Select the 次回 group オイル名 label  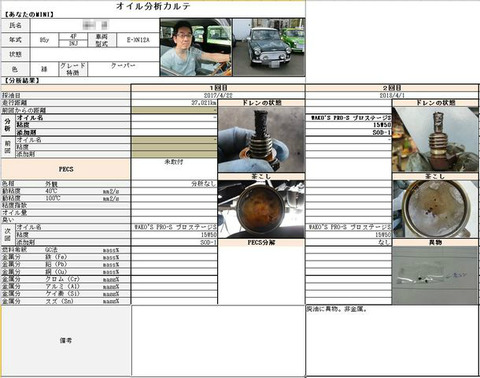(x=73, y=227)
